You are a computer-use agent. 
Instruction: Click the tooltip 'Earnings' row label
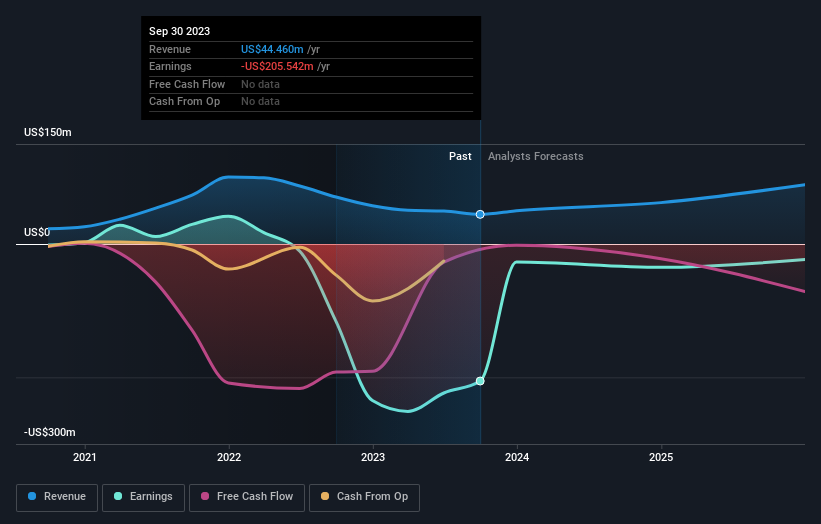[170, 66]
